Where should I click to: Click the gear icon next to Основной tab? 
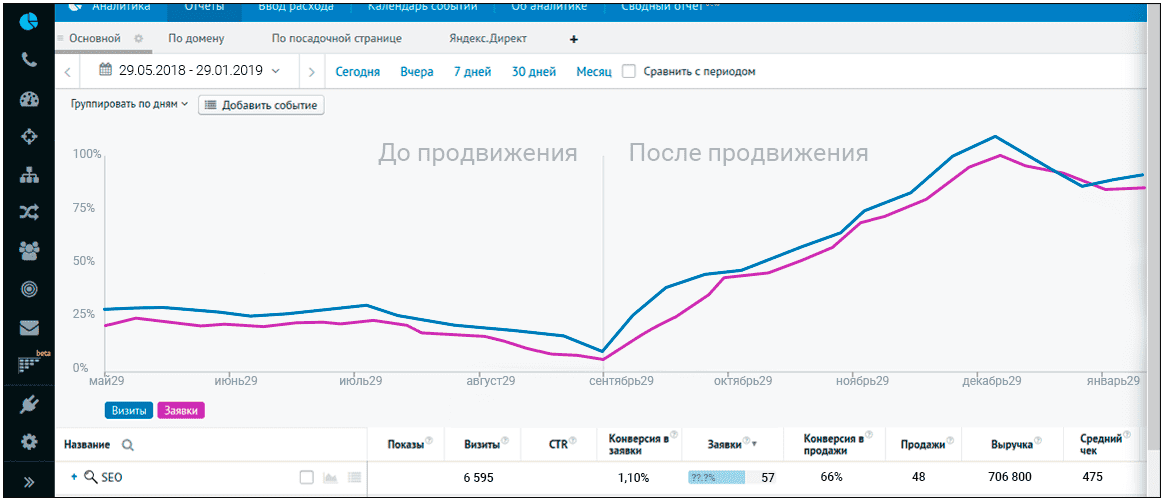[x=137, y=39]
